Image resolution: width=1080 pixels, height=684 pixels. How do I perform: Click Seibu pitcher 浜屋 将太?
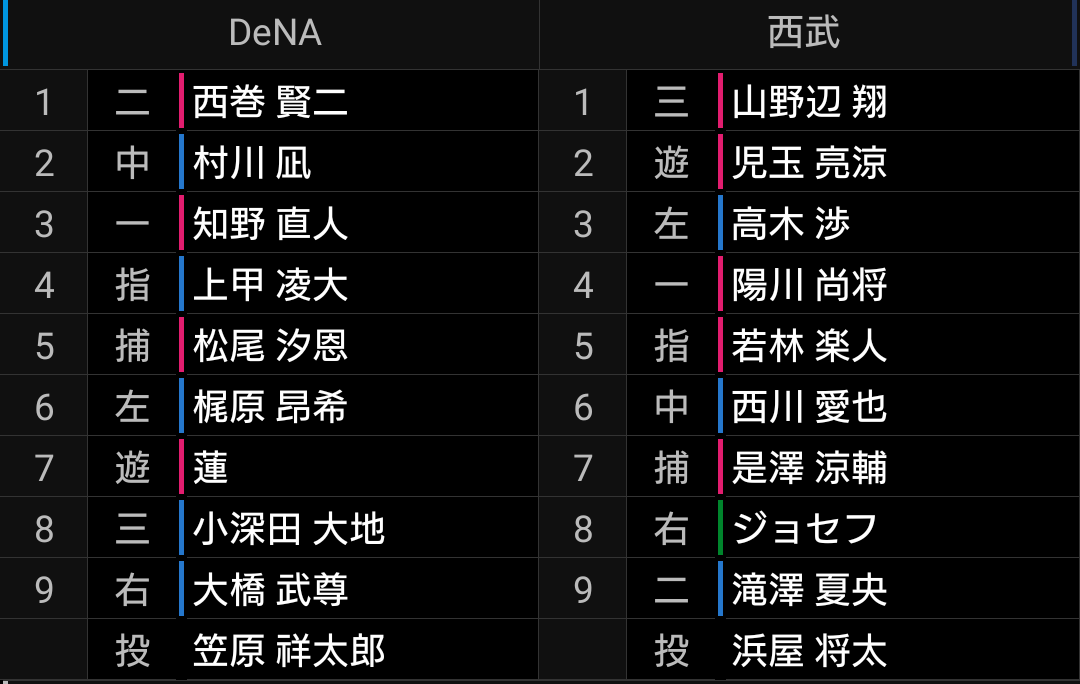pyautogui.click(x=809, y=651)
